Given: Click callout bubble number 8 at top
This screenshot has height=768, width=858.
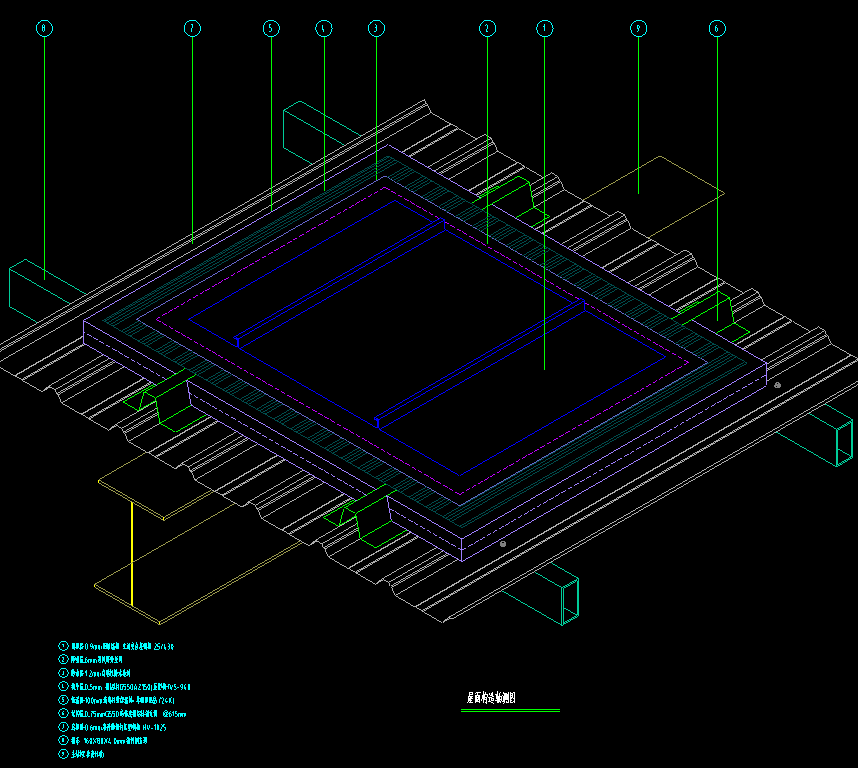Looking at the screenshot, I should [44, 28].
